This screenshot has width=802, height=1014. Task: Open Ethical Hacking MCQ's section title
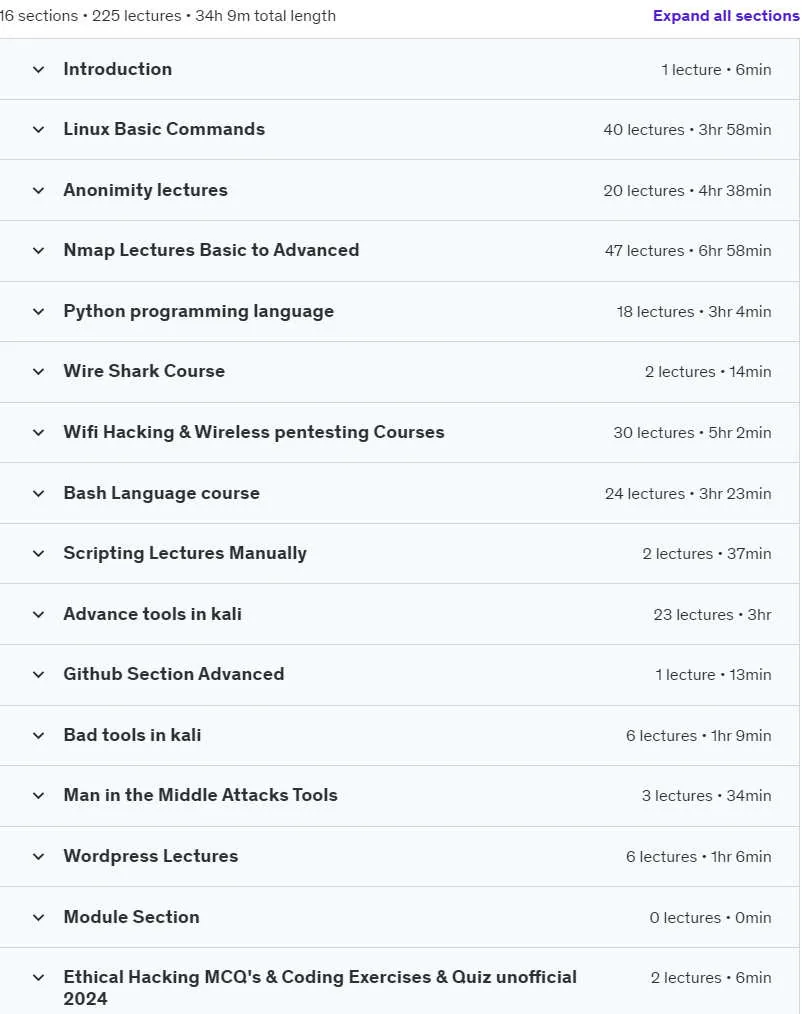tap(320, 987)
